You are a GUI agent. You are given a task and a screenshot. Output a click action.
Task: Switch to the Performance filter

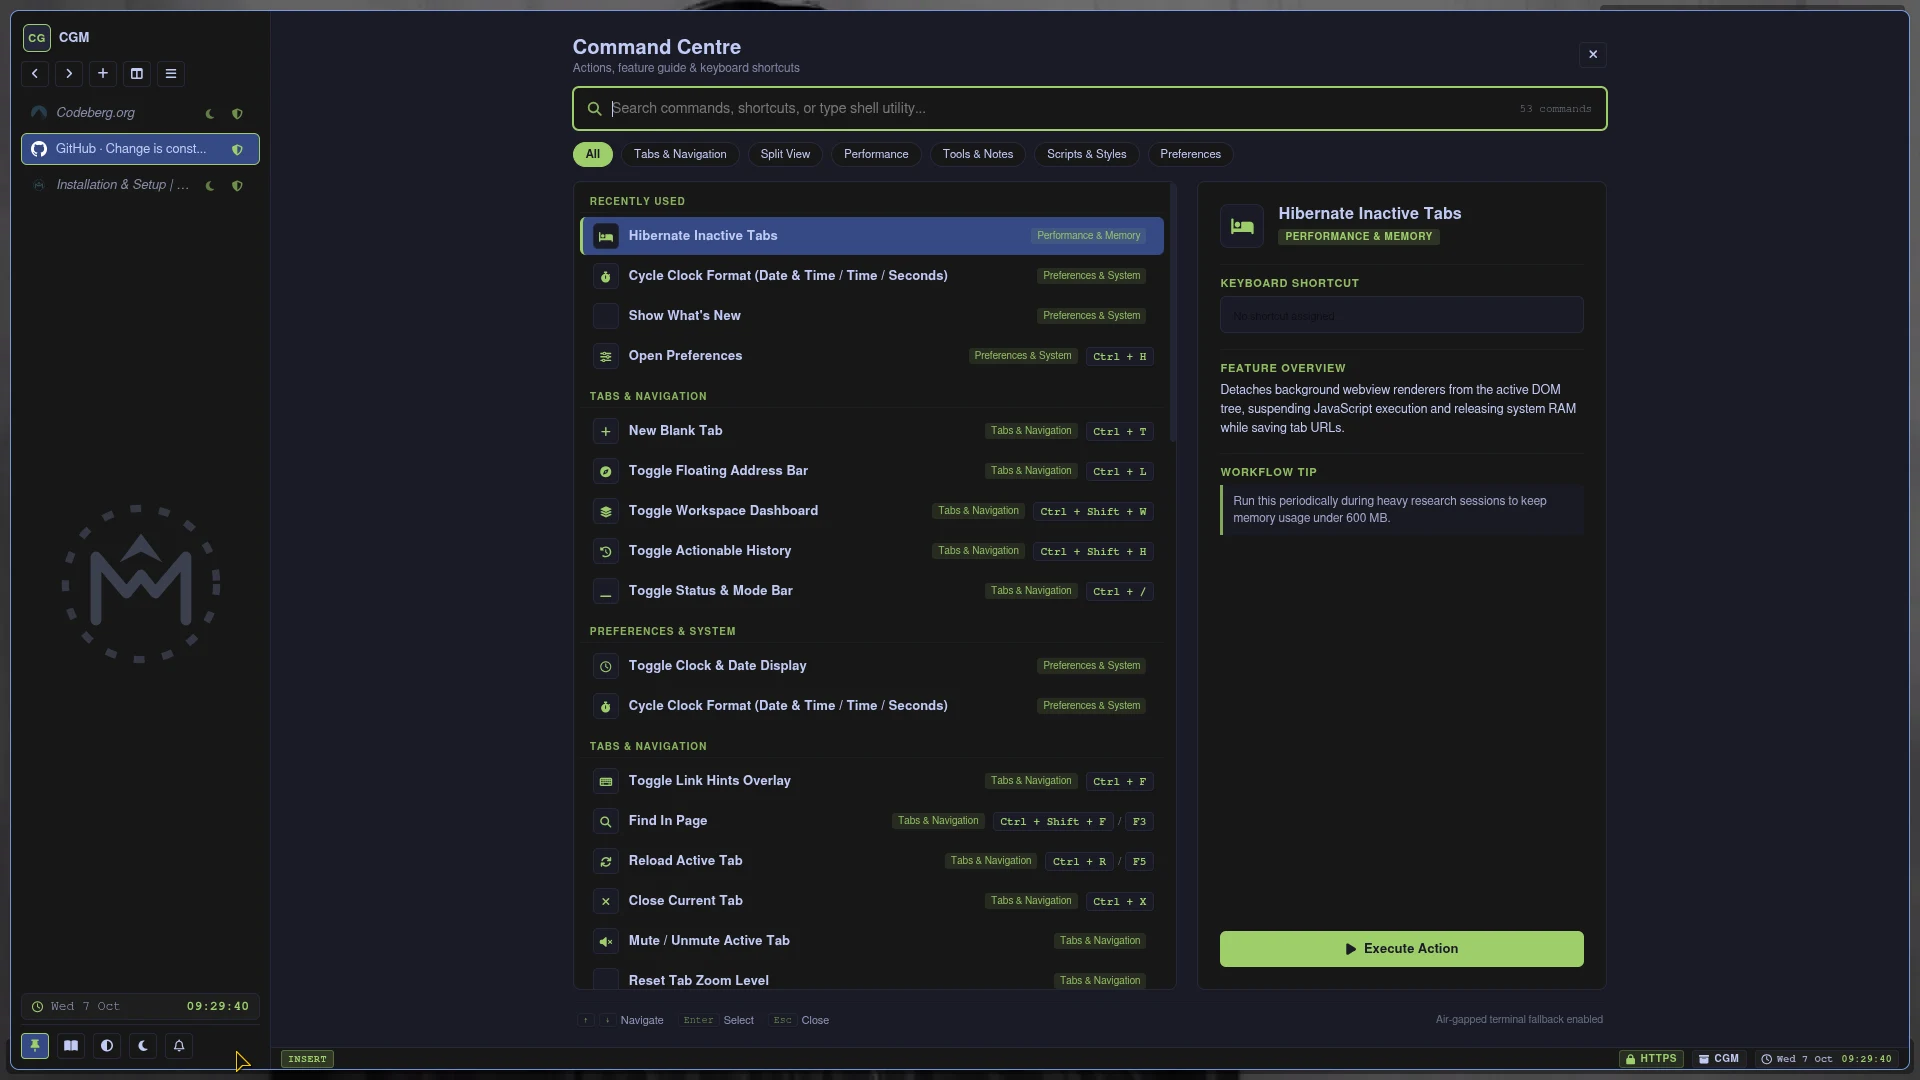click(x=876, y=154)
